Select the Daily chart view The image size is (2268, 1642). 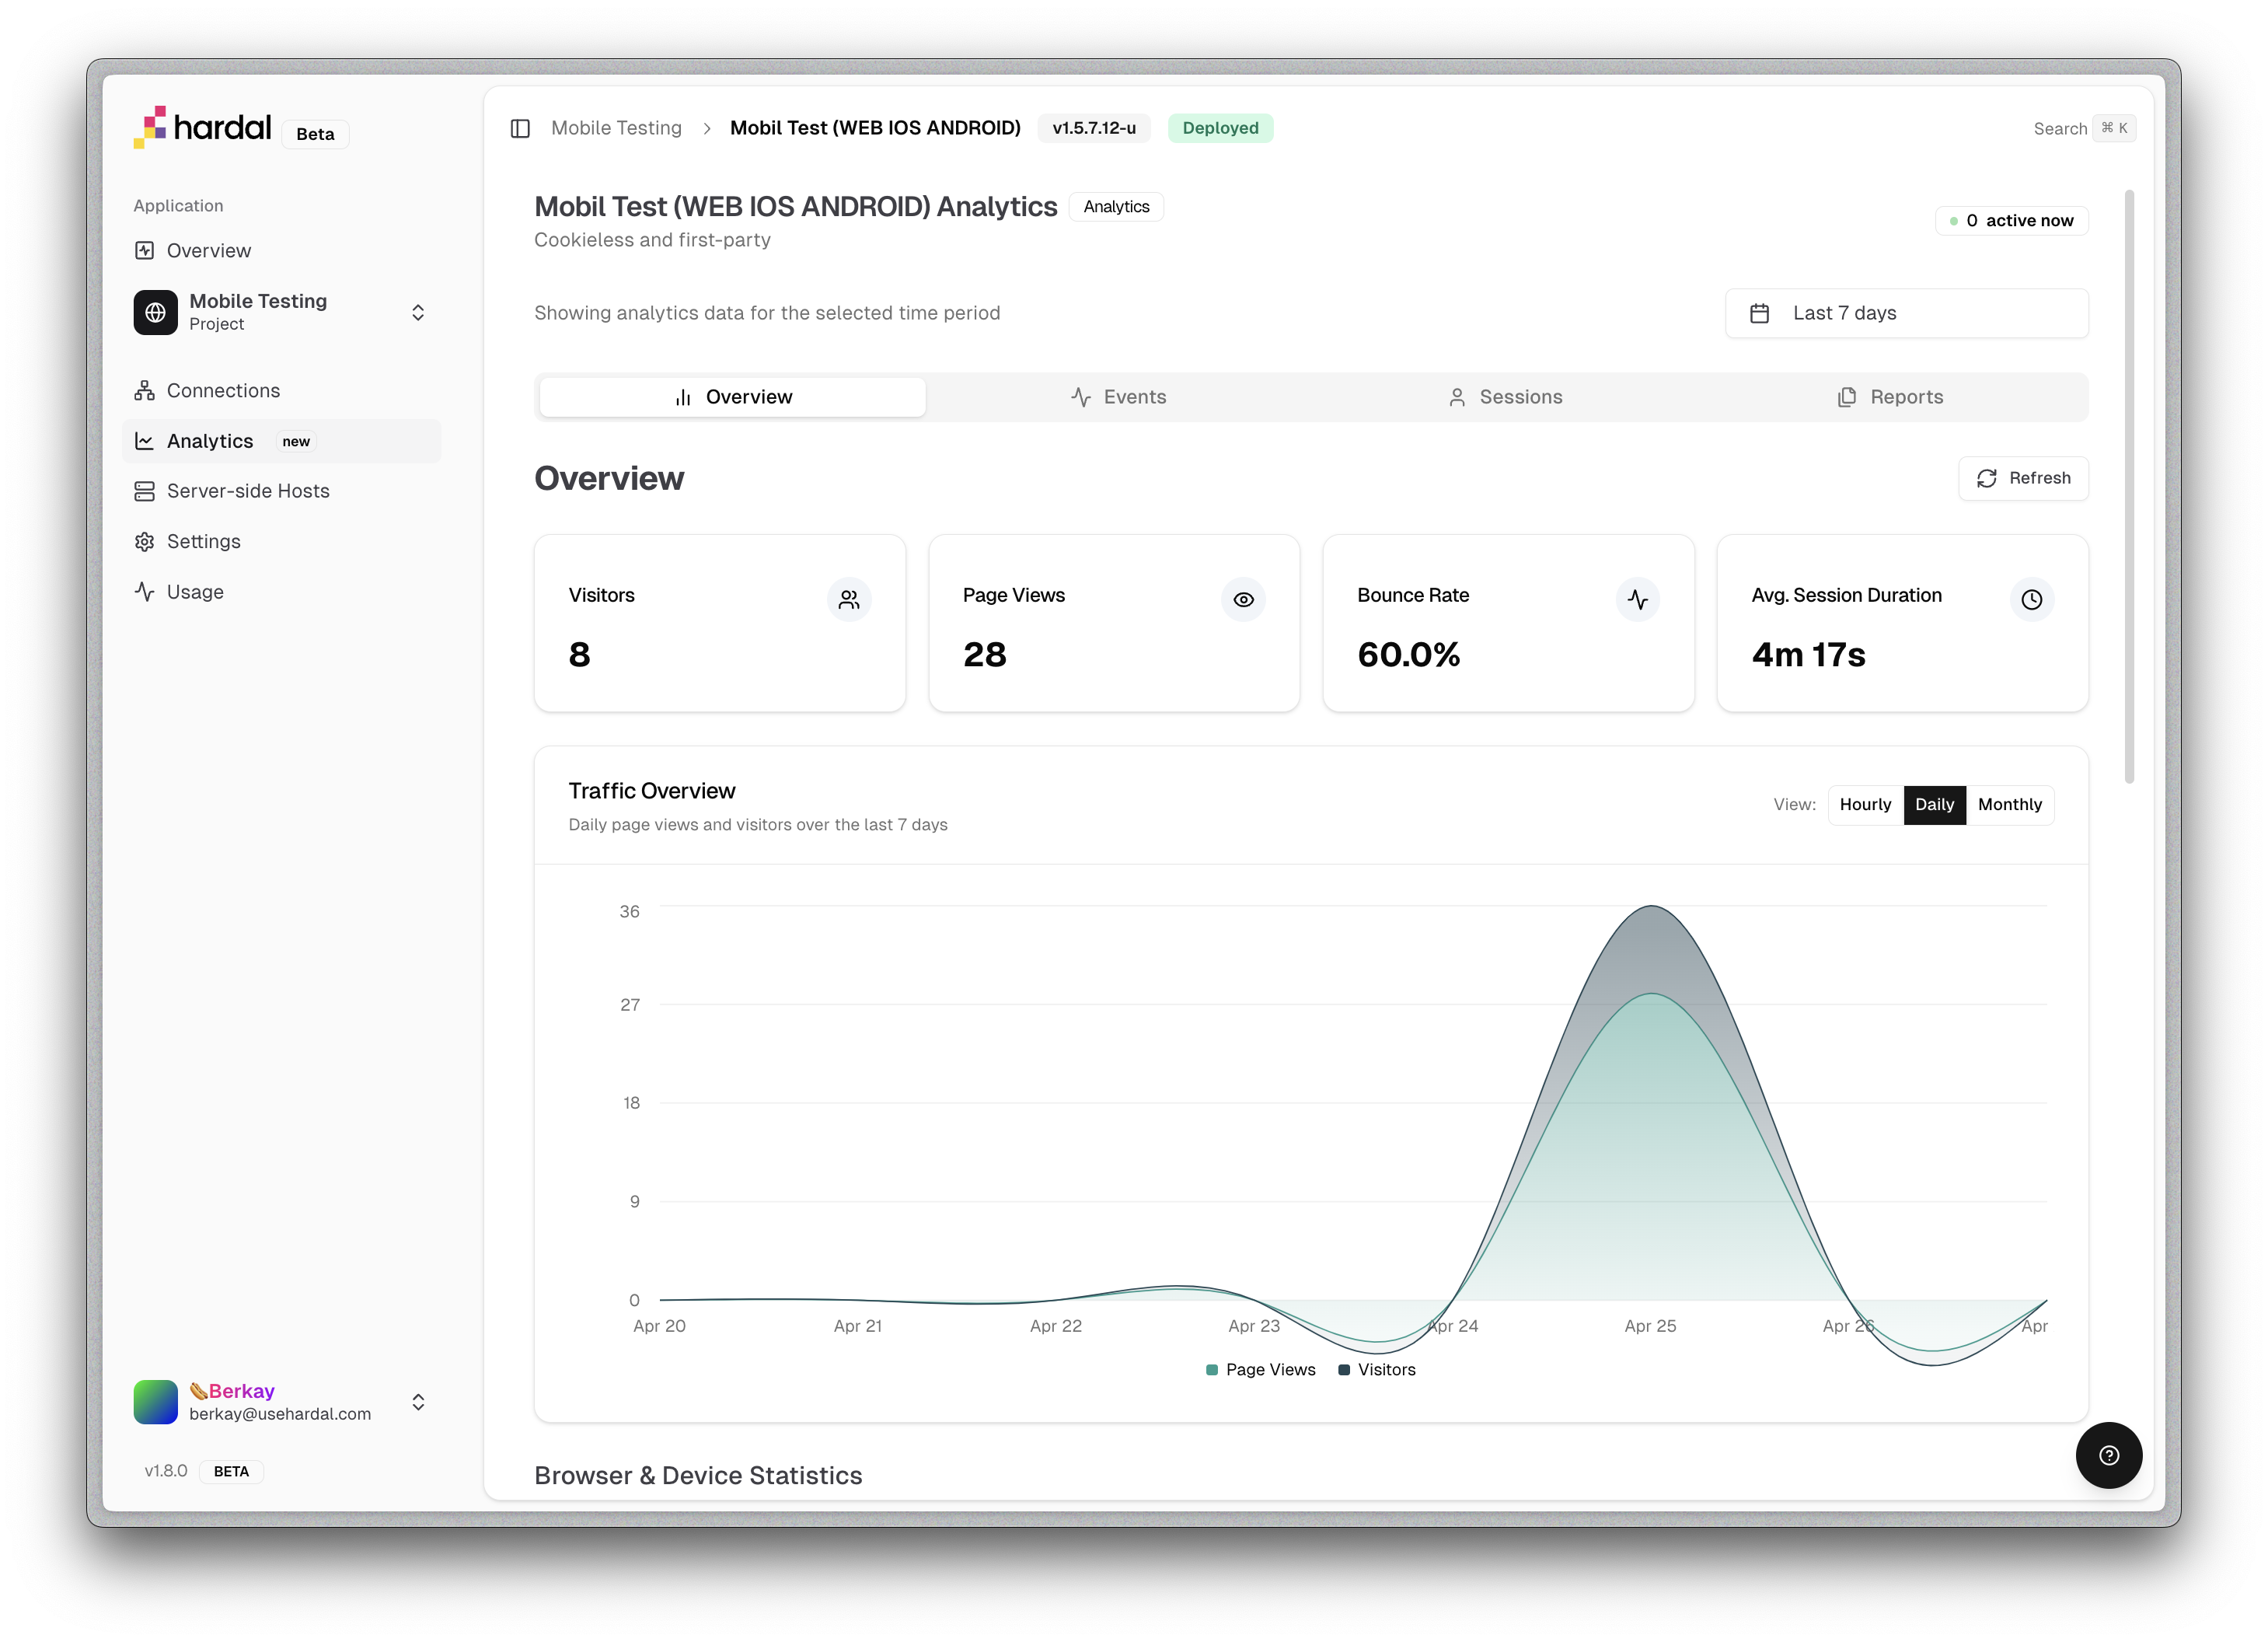click(x=1934, y=805)
